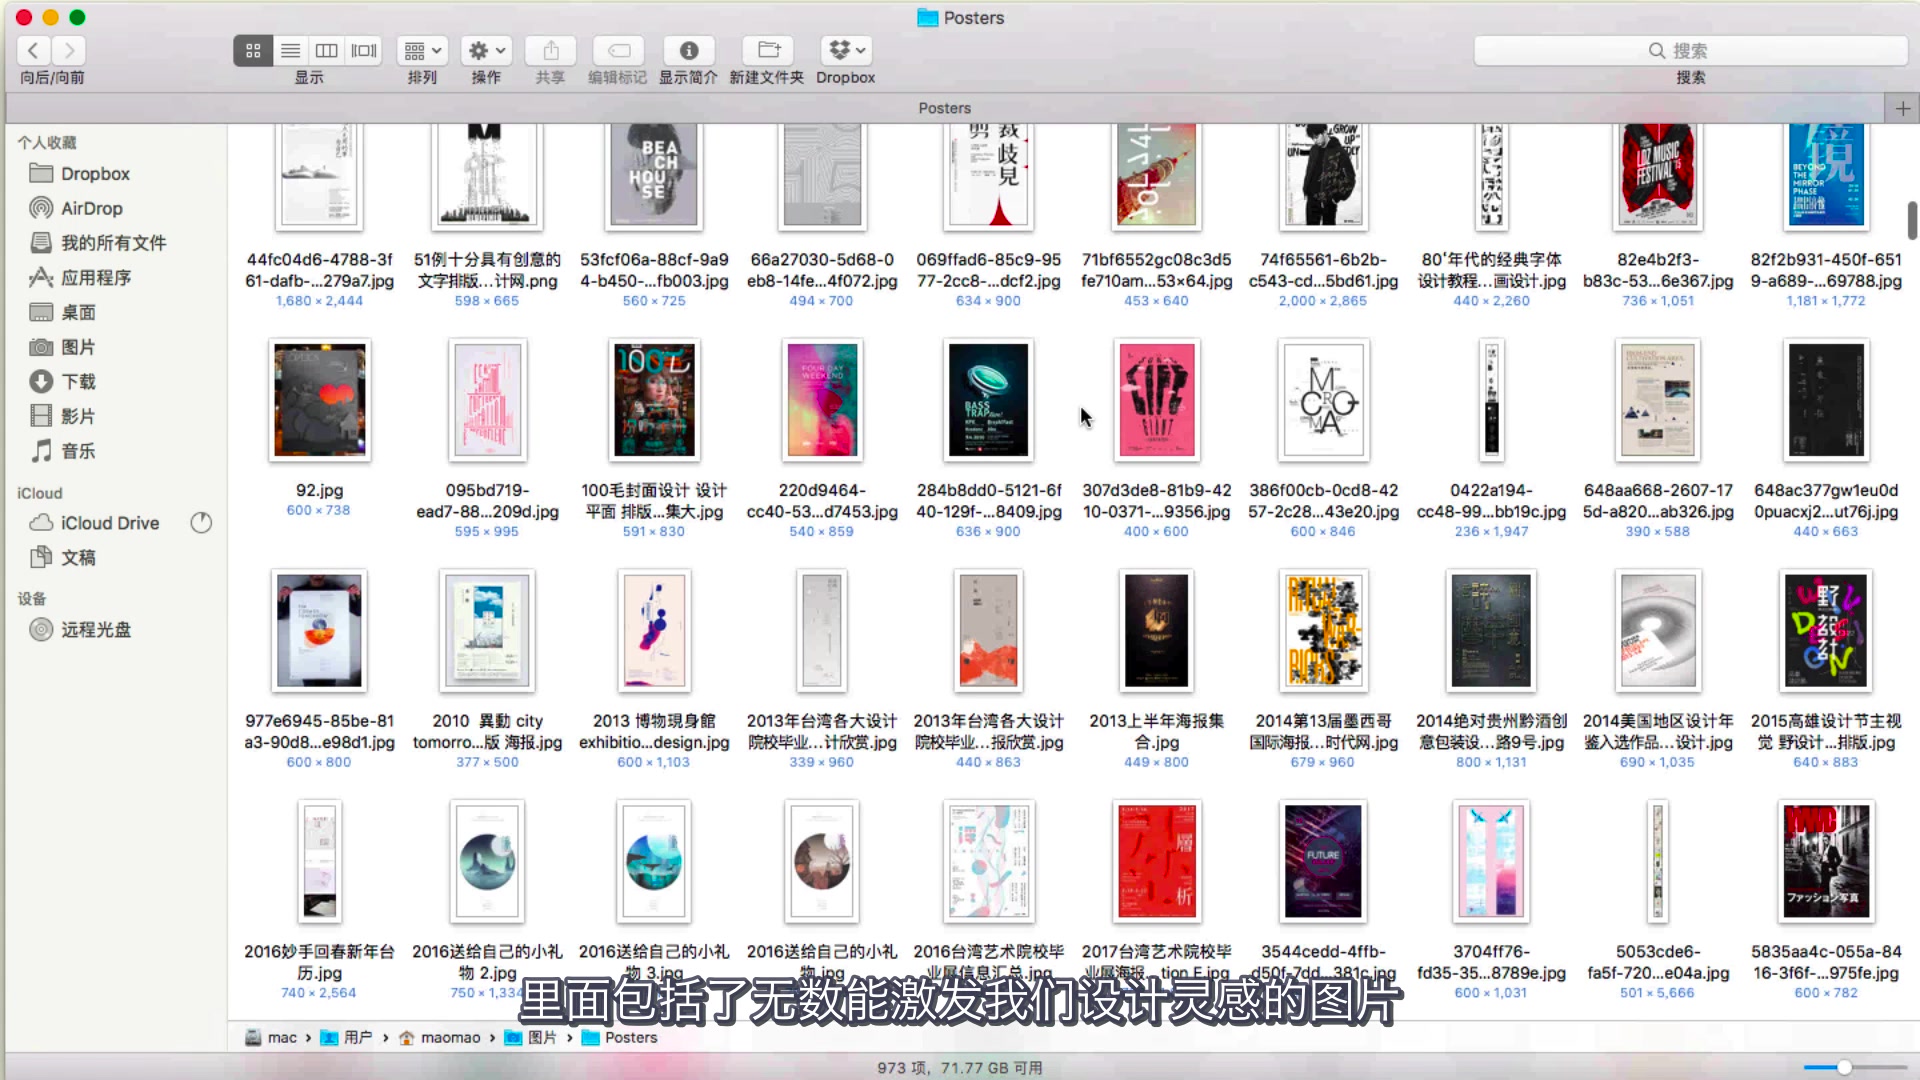Click the iCloud Drive sync progress icon
1920x1080 pixels.
point(201,523)
